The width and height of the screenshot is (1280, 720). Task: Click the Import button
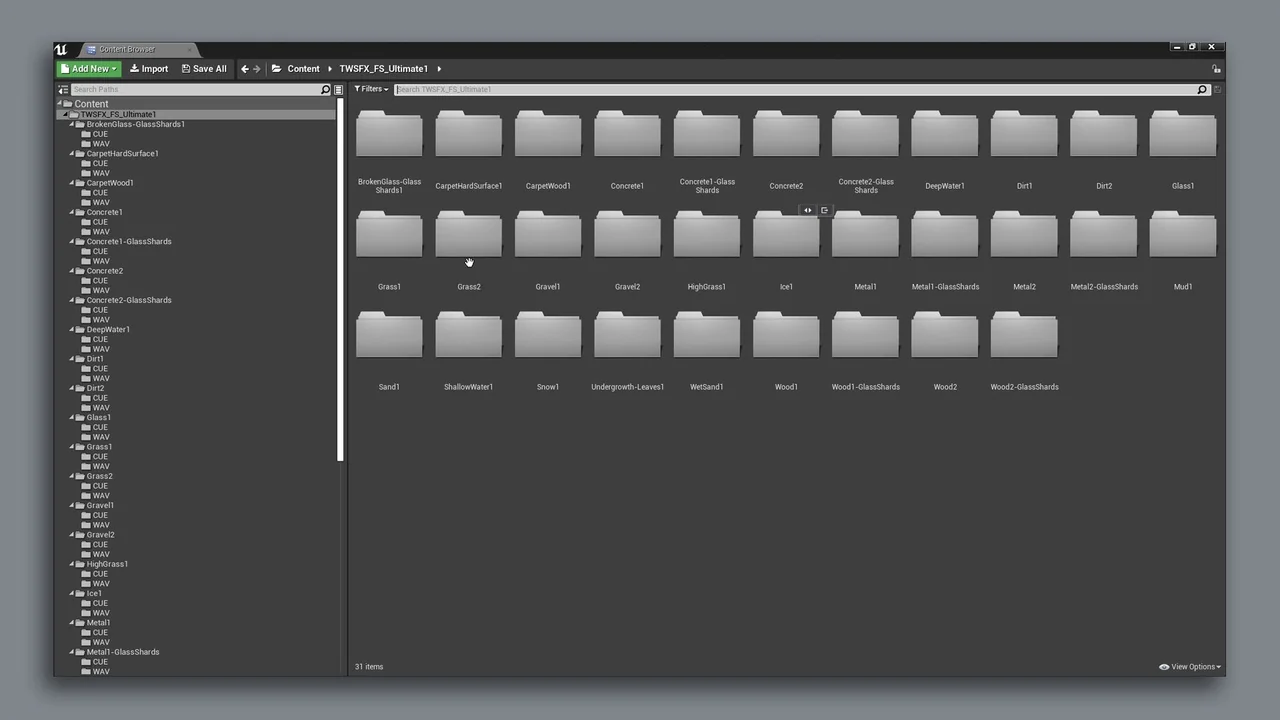click(148, 68)
